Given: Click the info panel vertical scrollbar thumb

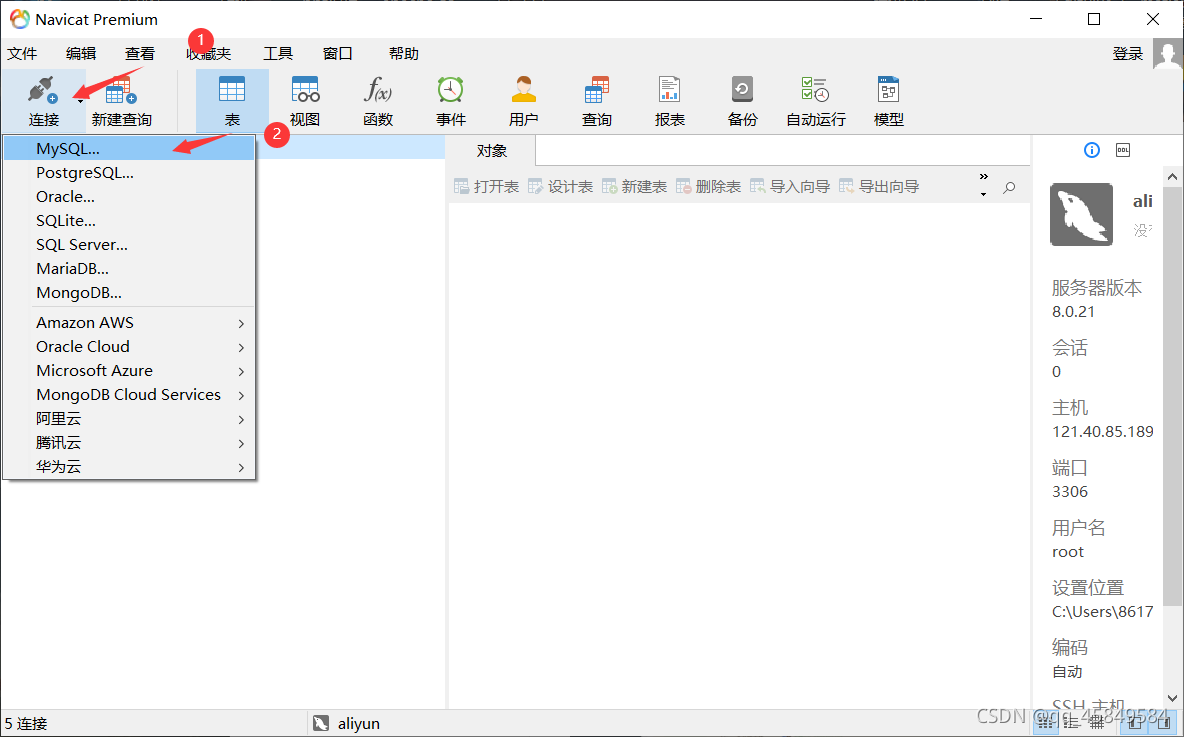Looking at the screenshot, I should tap(1172, 396).
